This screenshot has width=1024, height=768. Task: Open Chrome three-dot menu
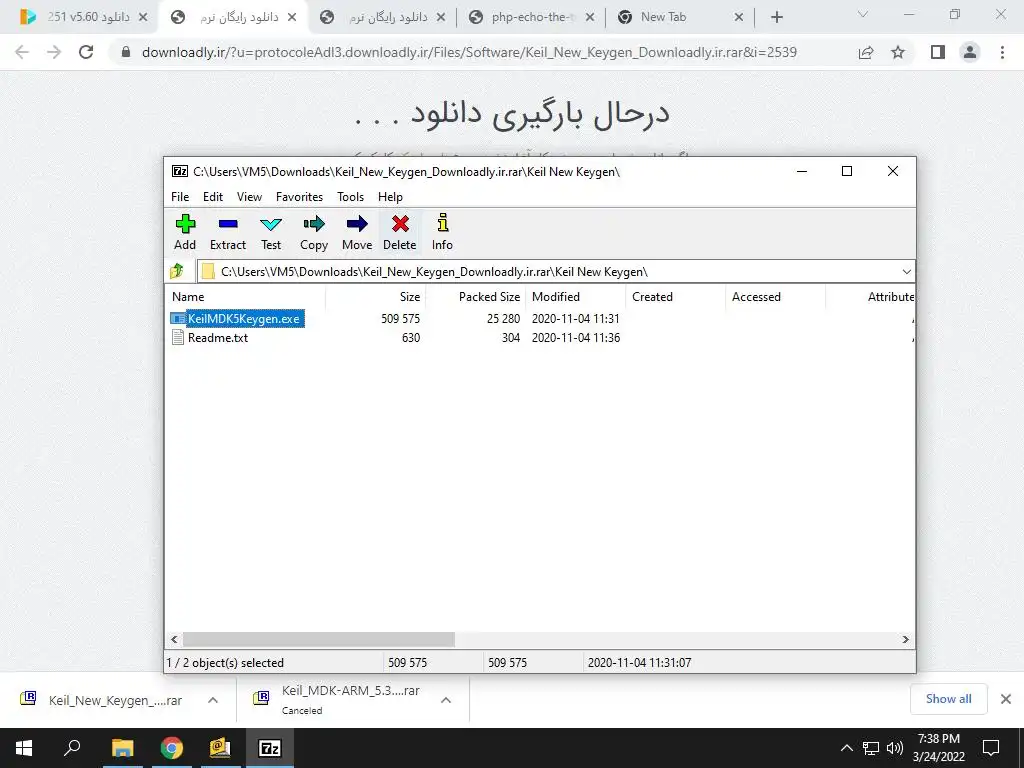point(1002,52)
